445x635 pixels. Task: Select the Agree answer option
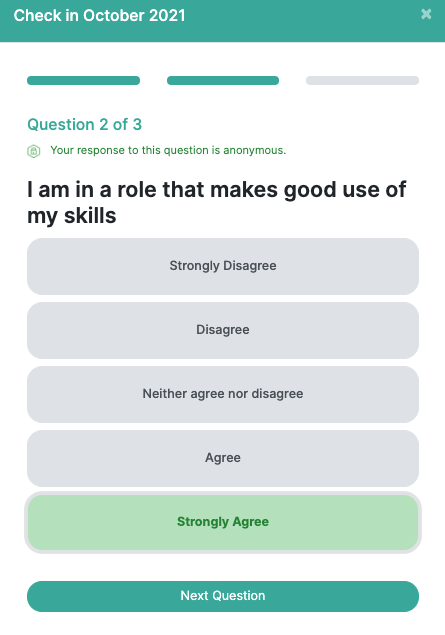223,458
